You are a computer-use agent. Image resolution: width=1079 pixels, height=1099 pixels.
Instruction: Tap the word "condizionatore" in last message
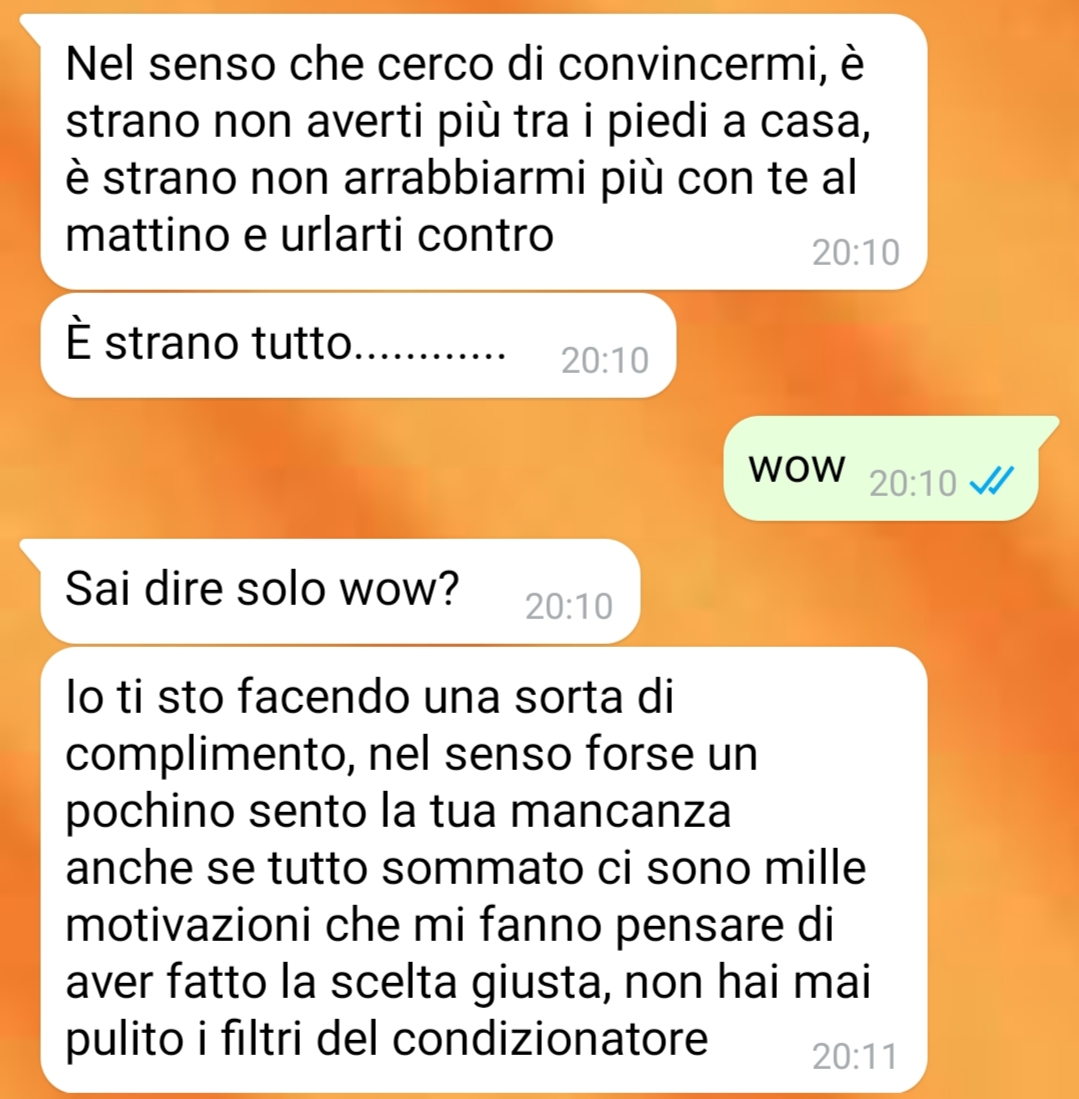(x=550, y=1038)
